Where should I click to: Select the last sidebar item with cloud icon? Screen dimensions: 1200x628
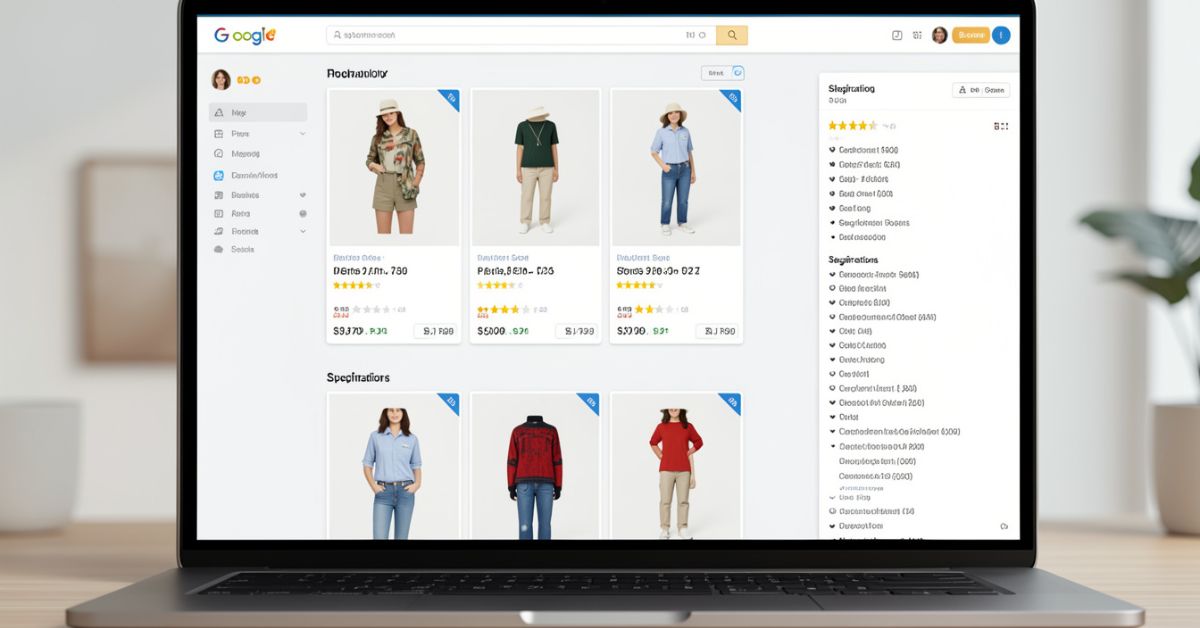(259, 249)
